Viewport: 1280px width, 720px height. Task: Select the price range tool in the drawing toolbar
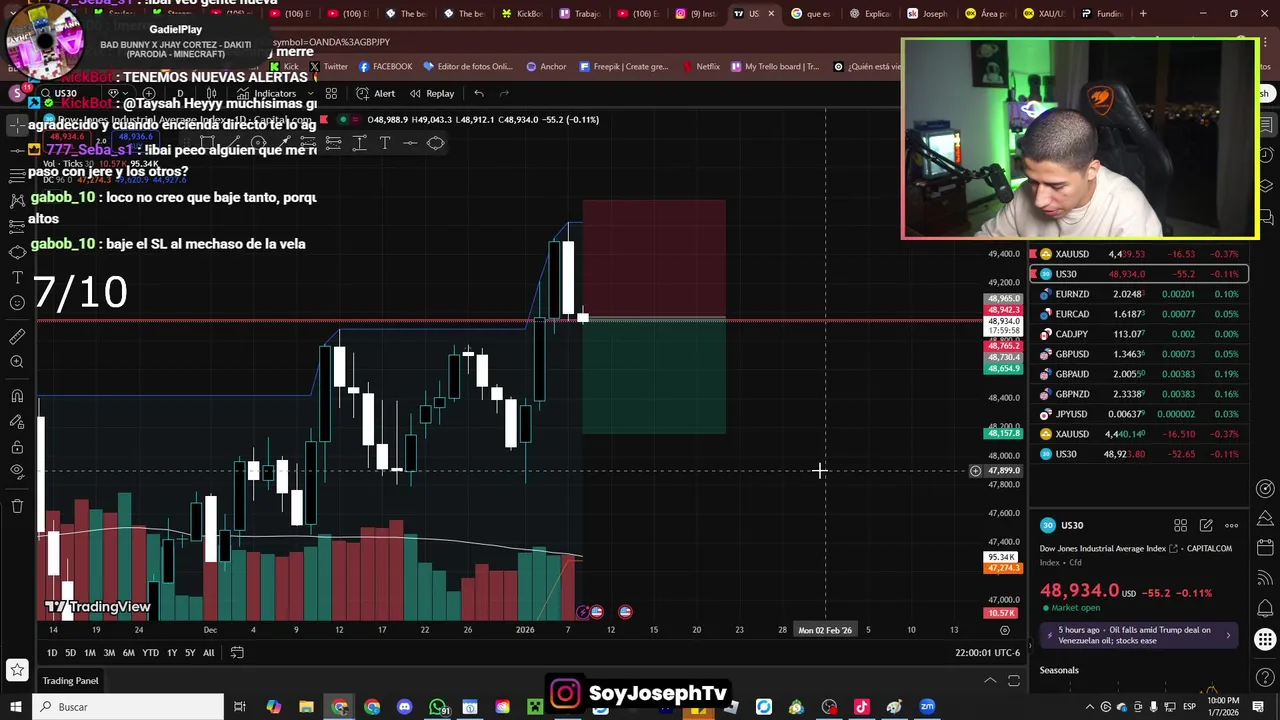pyautogui.click(x=359, y=143)
